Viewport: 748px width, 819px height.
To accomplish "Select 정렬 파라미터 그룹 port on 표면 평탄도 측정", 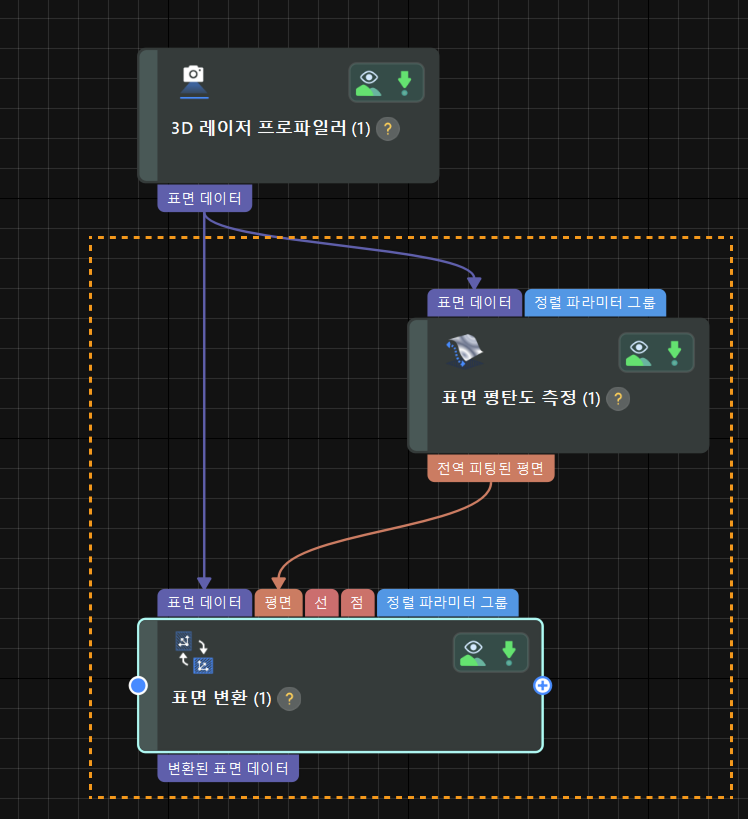I will click(x=595, y=302).
